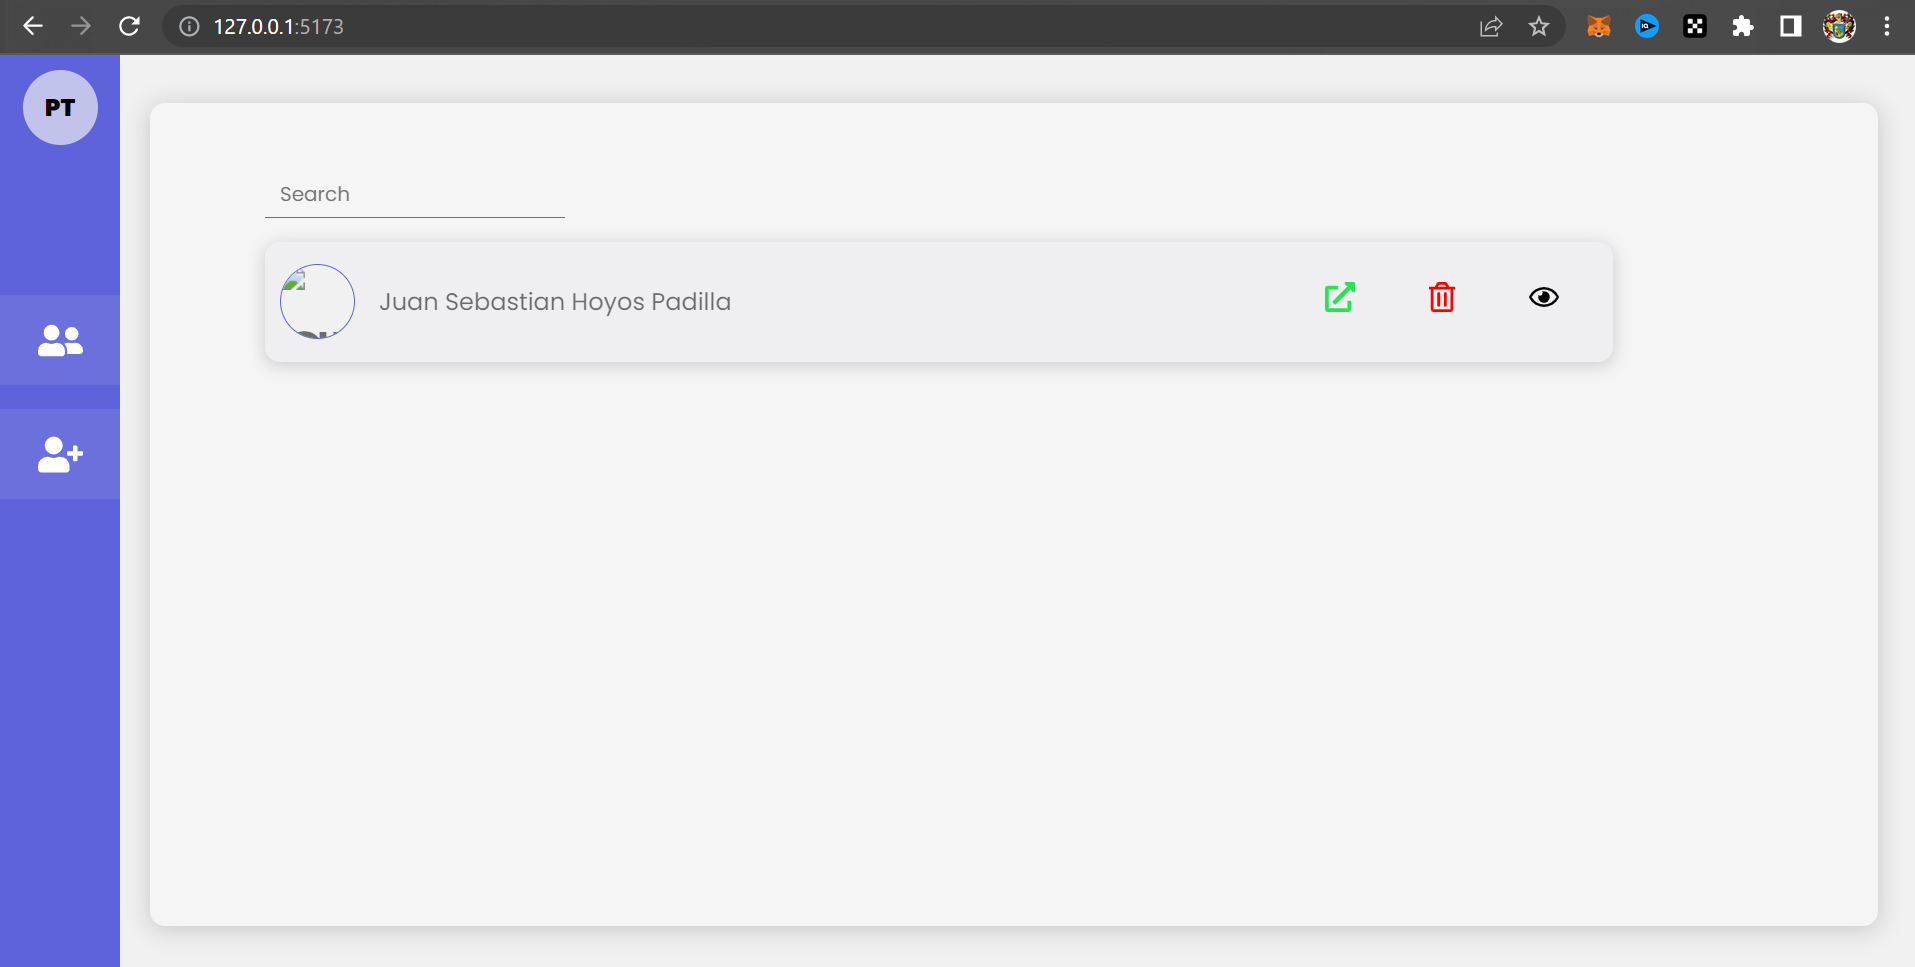Screen dimensions: 1915x967
Task: Select the add-new-person sidebar icon
Action: tap(60, 455)
